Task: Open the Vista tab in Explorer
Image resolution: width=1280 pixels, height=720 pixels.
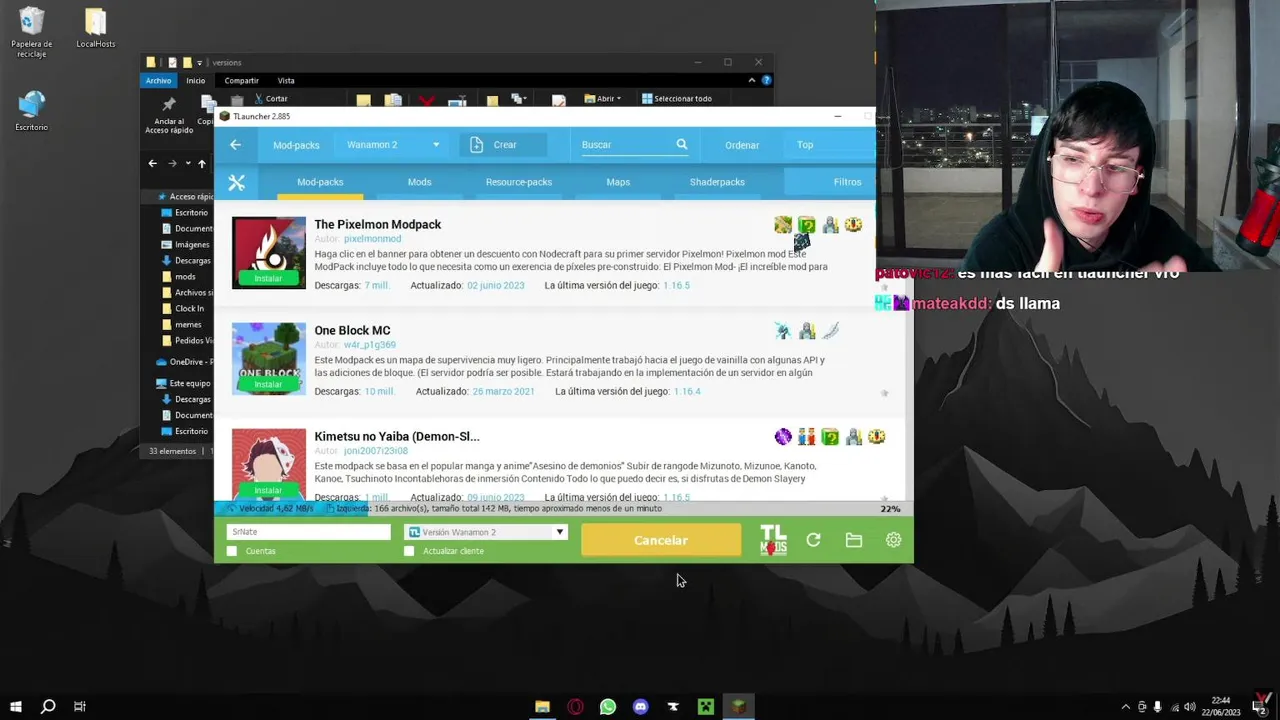Action: click(286, 80)
